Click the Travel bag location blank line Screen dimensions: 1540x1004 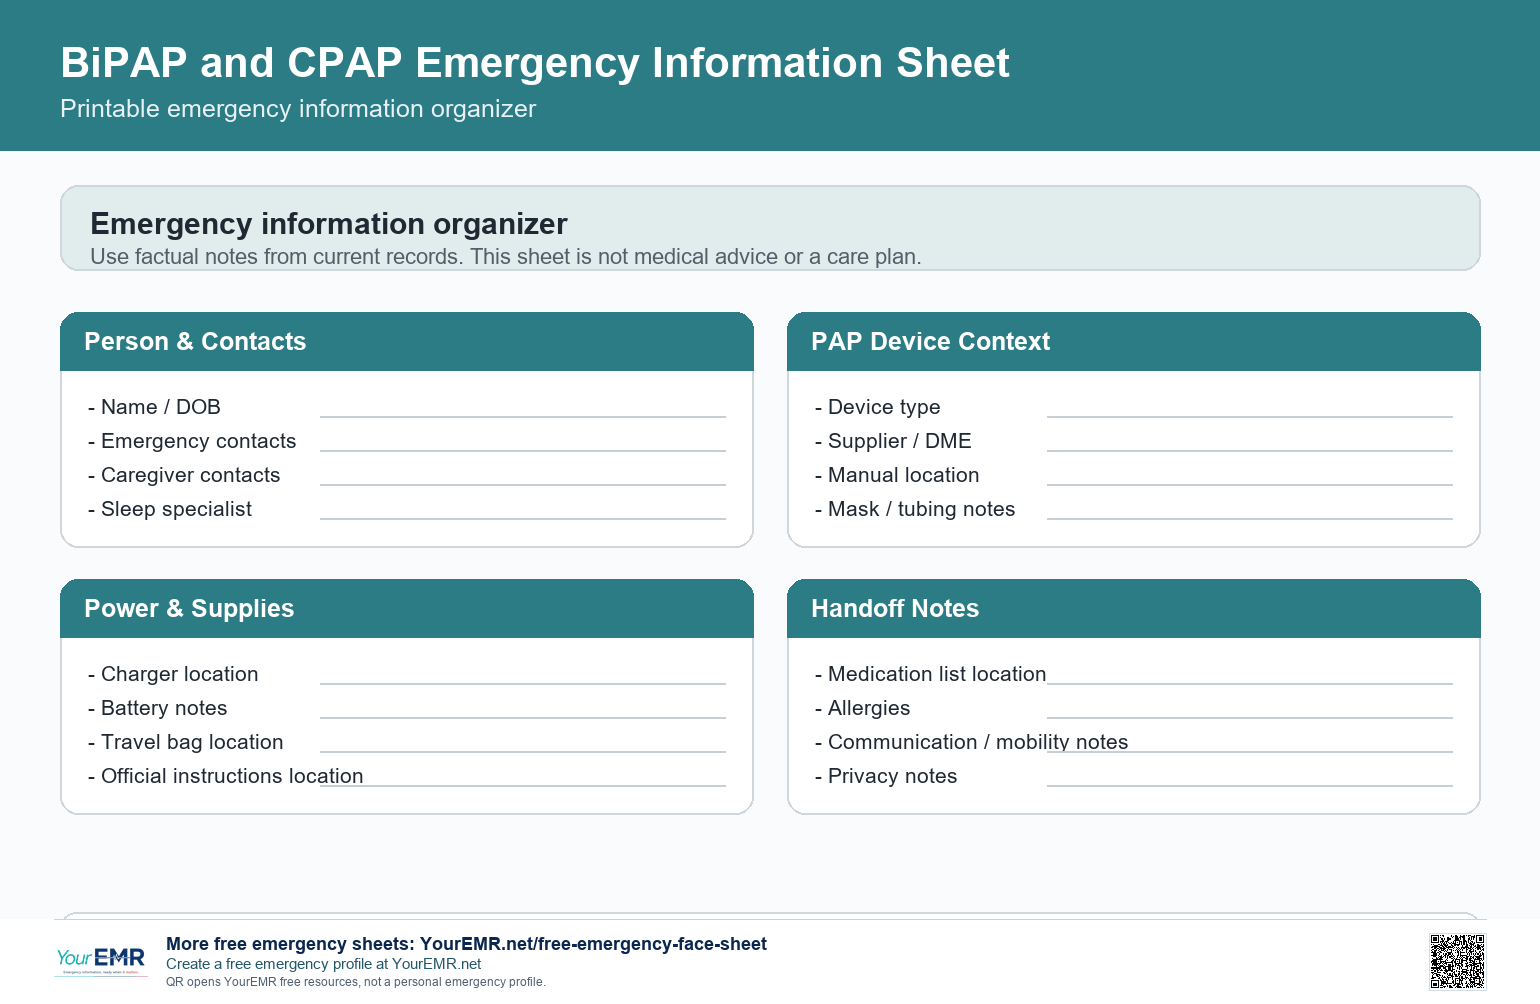pos(523,751)
